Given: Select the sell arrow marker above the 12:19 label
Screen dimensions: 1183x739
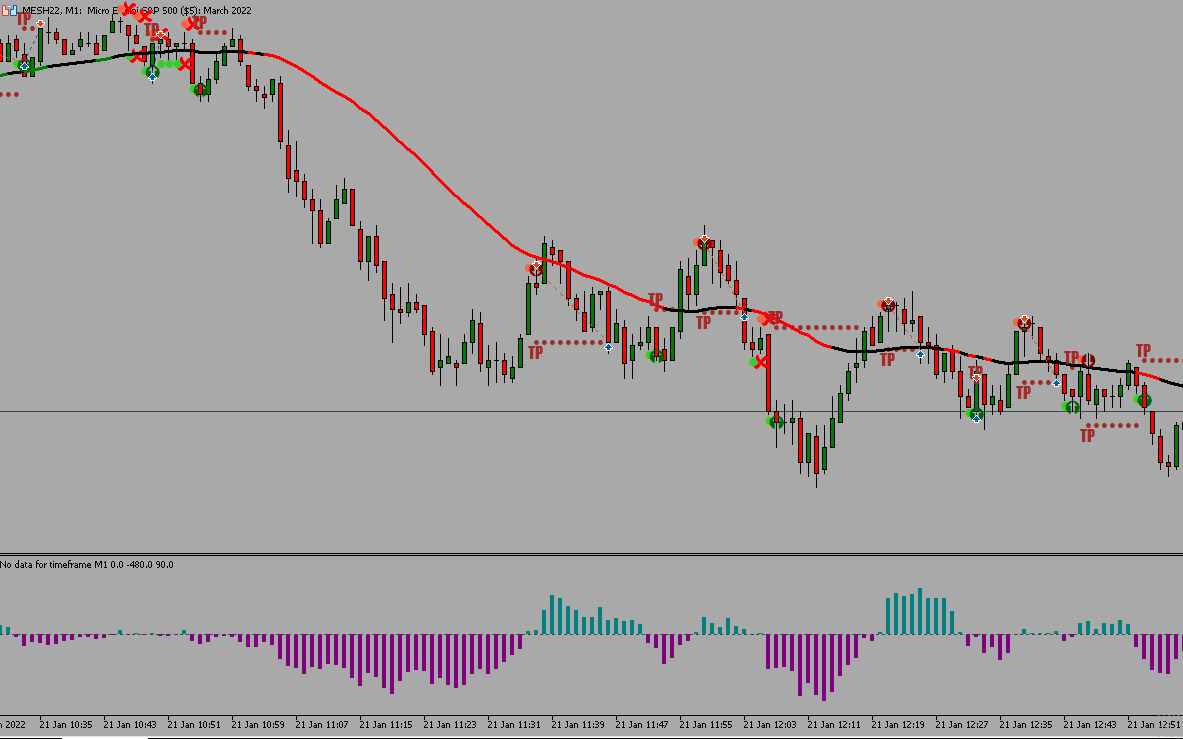Looking at the screenshot, I should point(889,302).
